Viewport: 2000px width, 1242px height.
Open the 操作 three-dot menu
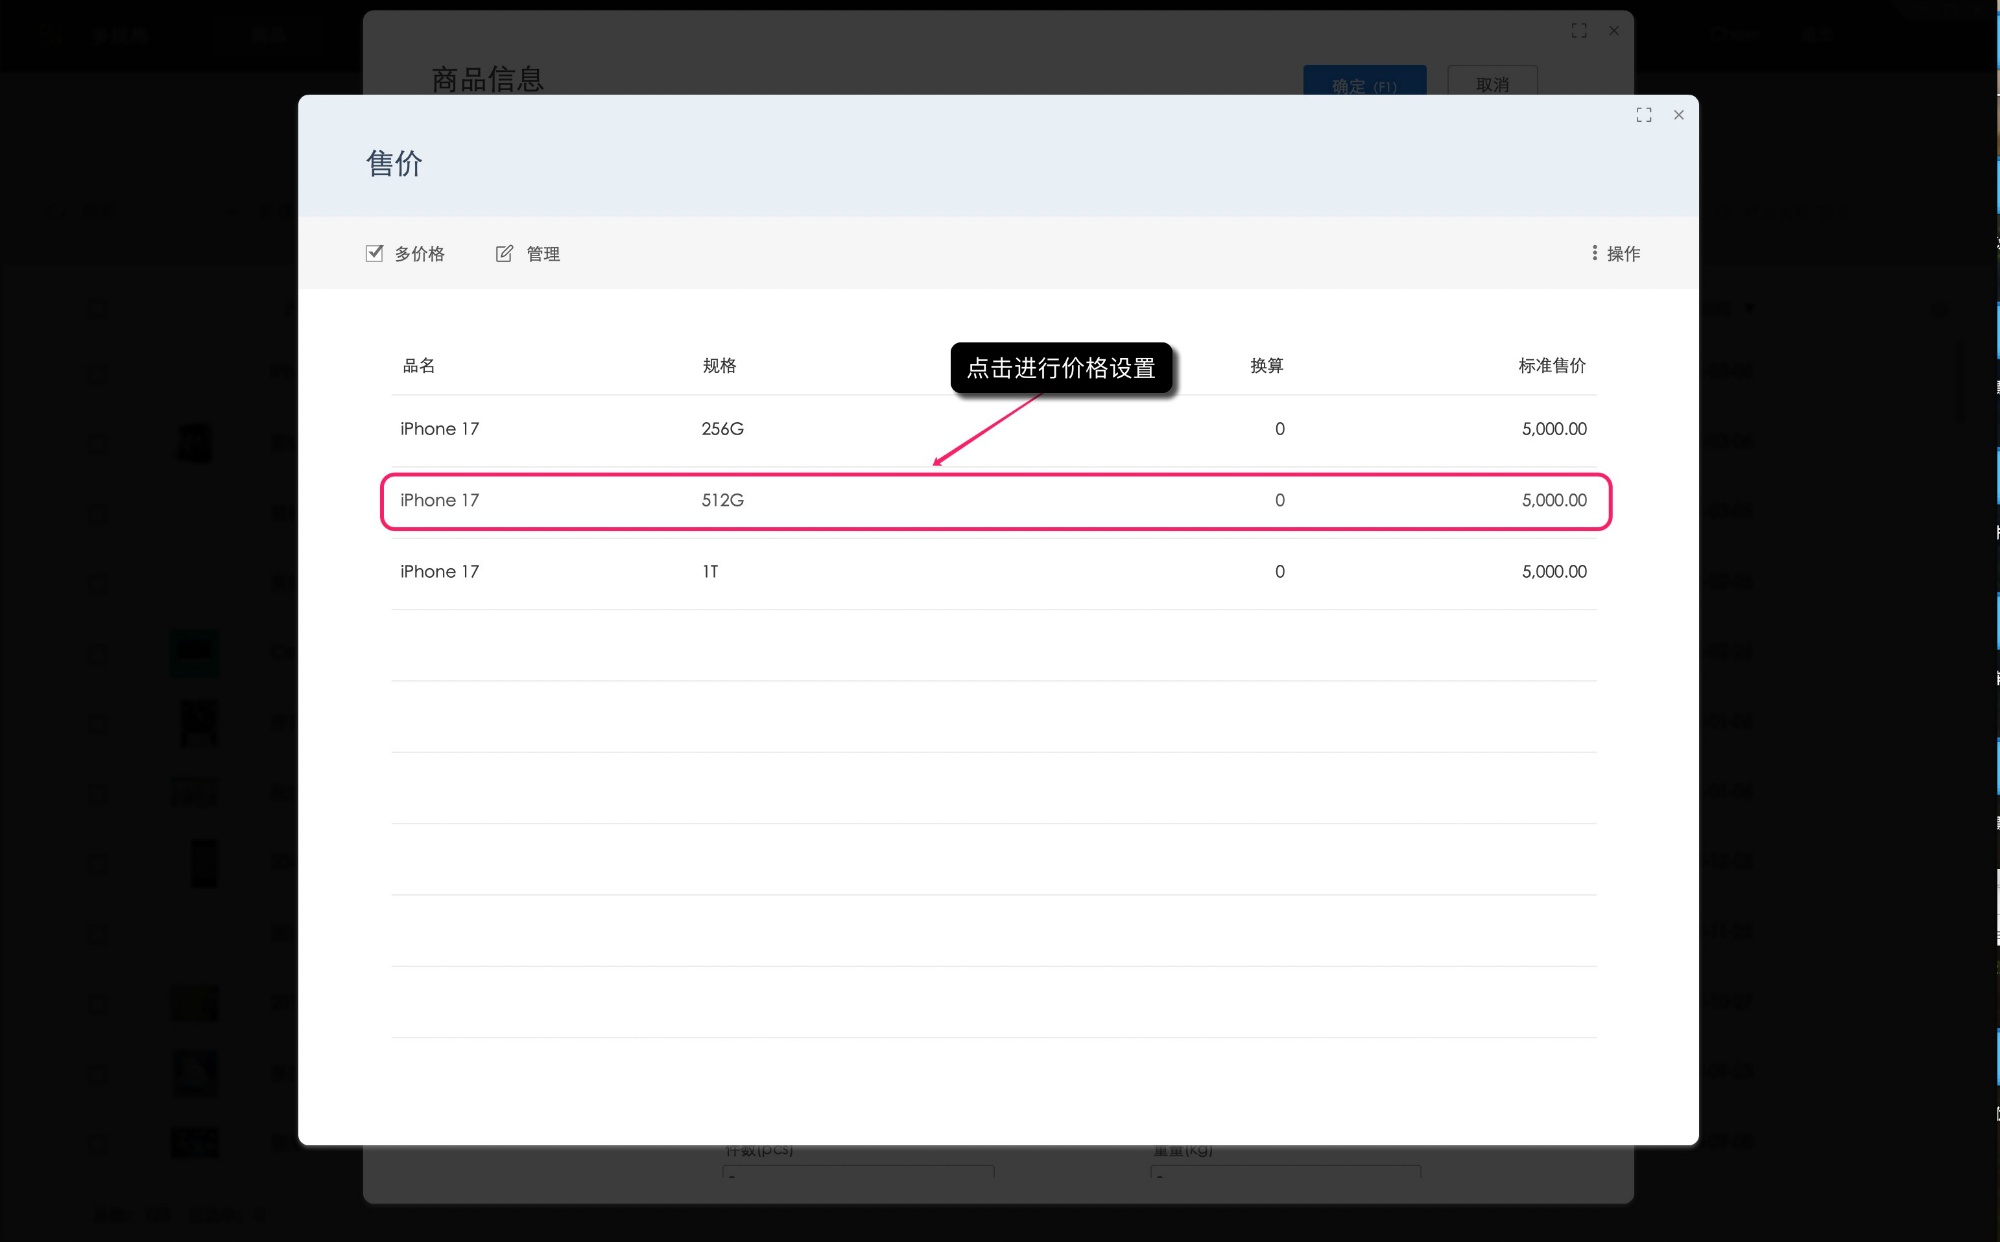pyautogui.click(x=1595, y=253)
